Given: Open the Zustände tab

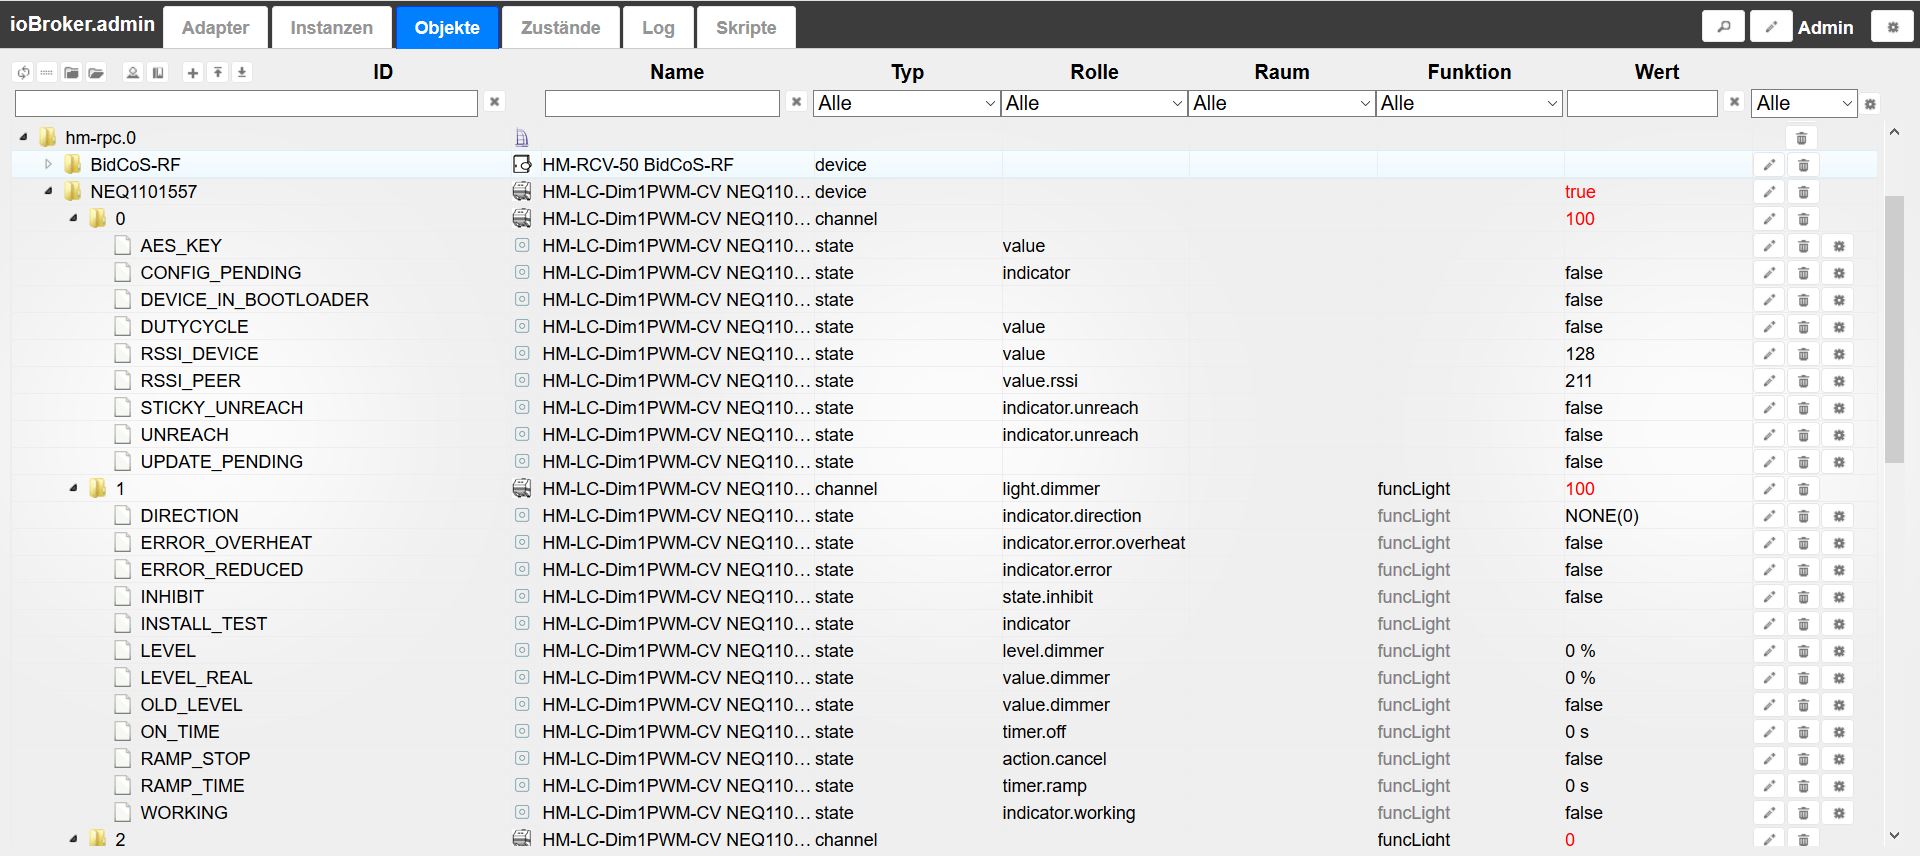Looking at the screenshot, I should pyautogui.click(x=561, y=27).
